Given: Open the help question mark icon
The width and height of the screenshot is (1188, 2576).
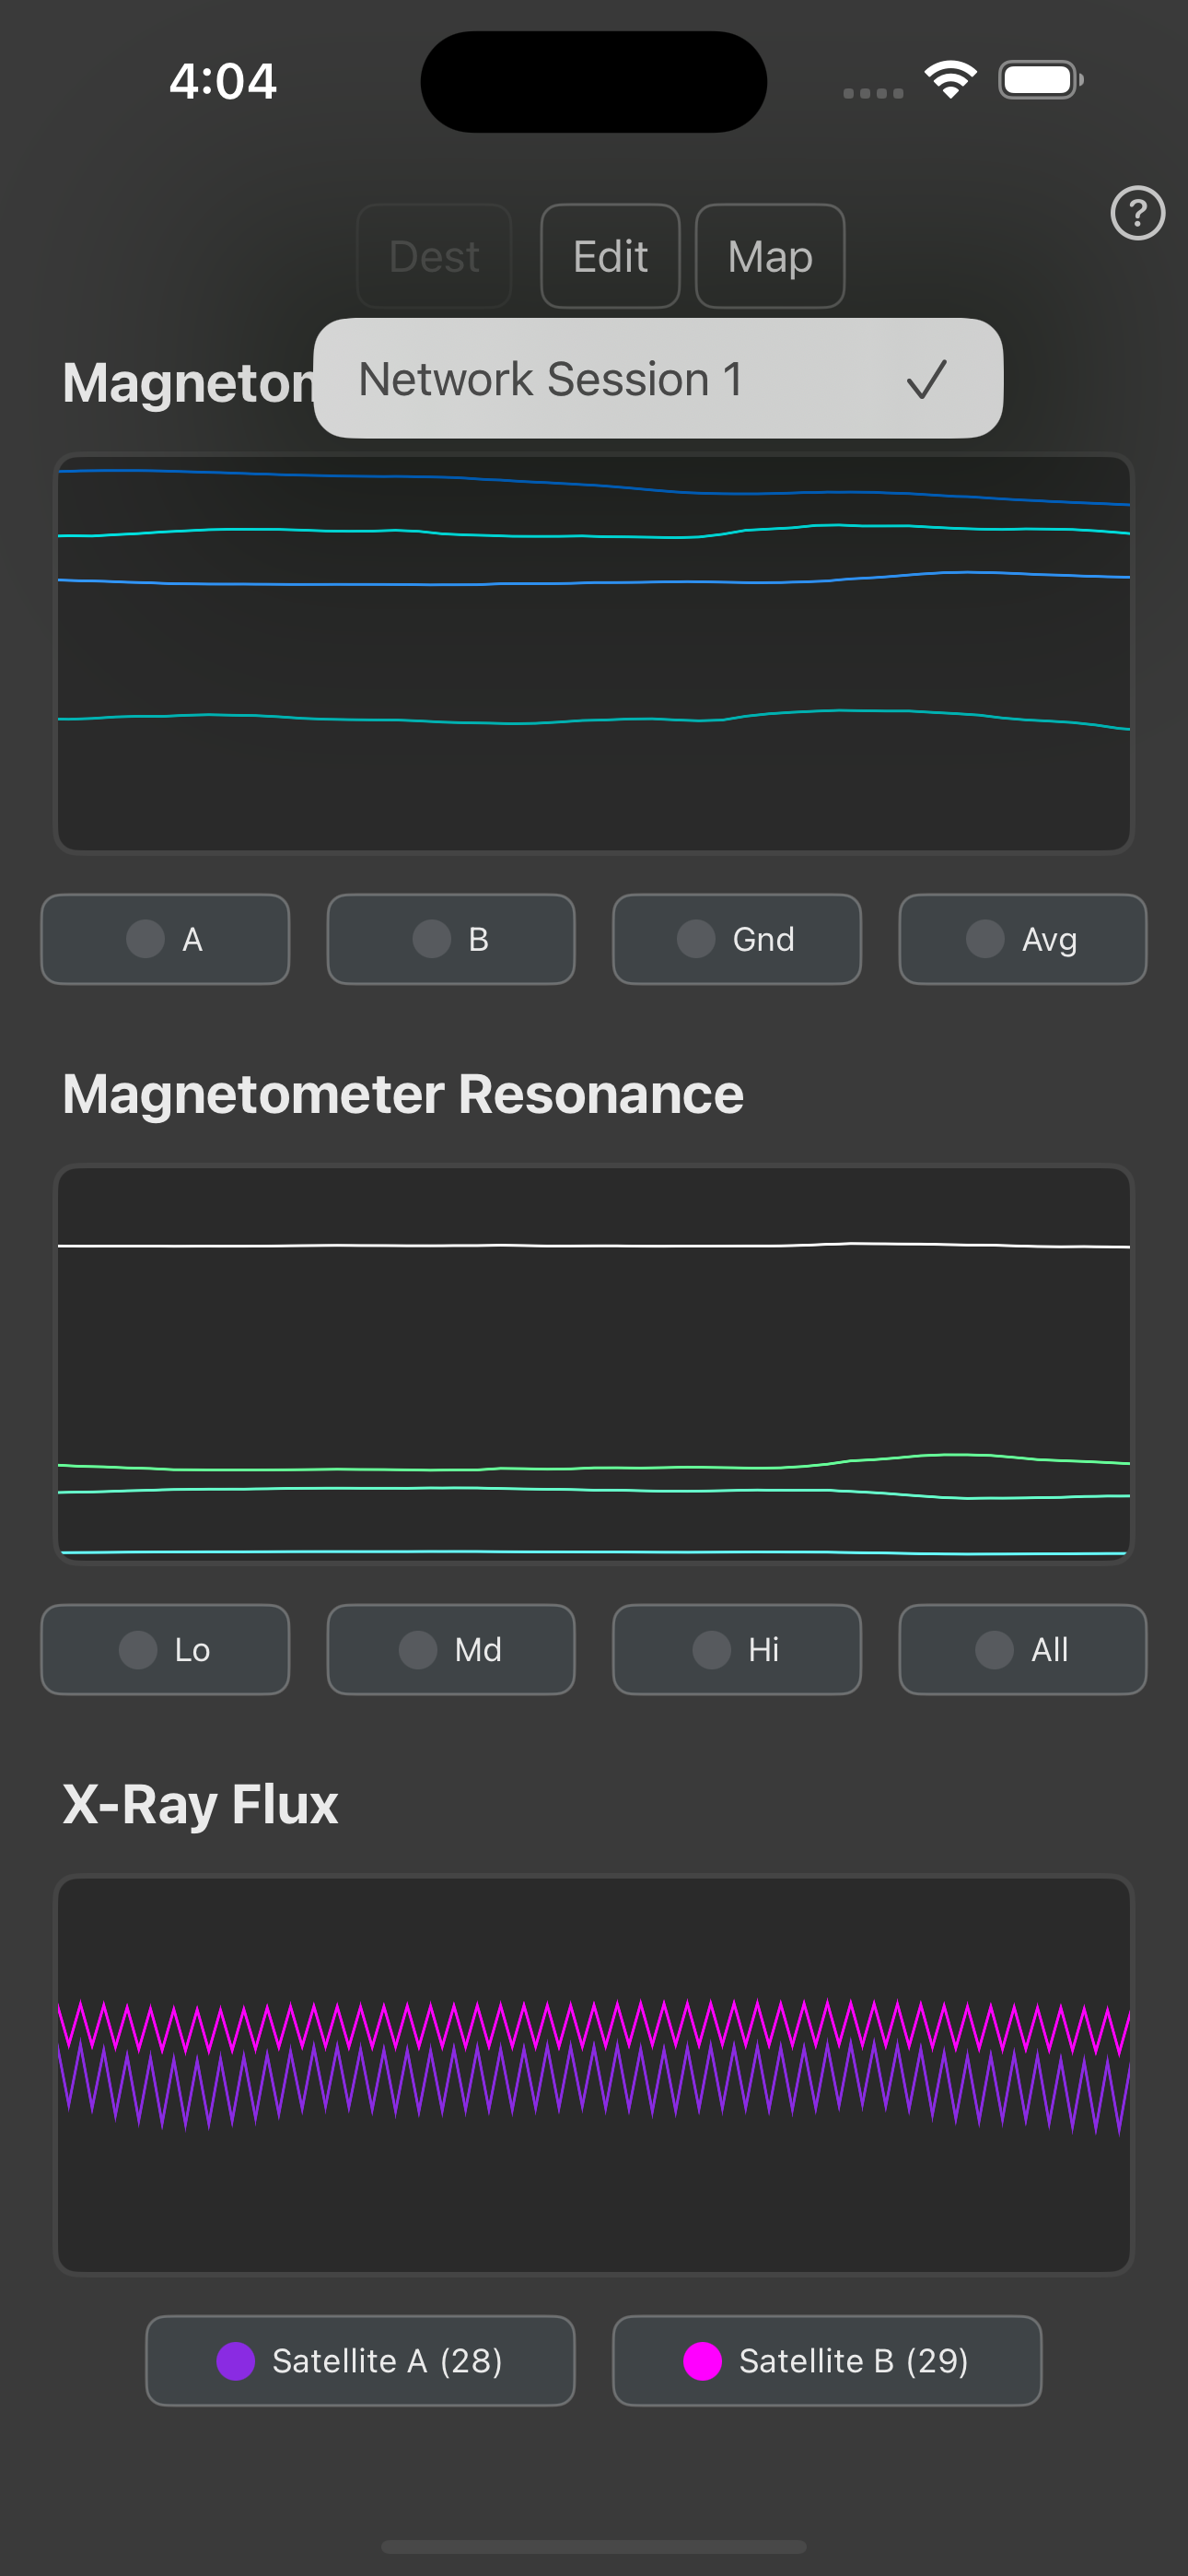Looking at the screenshot, I should click(1137, 213).
